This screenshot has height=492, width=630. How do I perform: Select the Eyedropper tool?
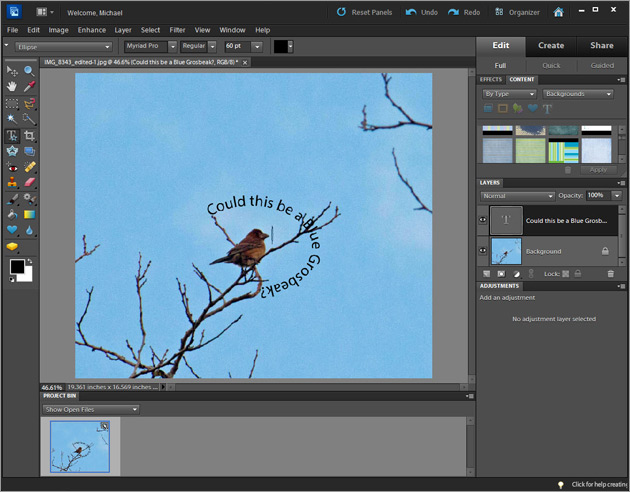(x=29, y=86)
